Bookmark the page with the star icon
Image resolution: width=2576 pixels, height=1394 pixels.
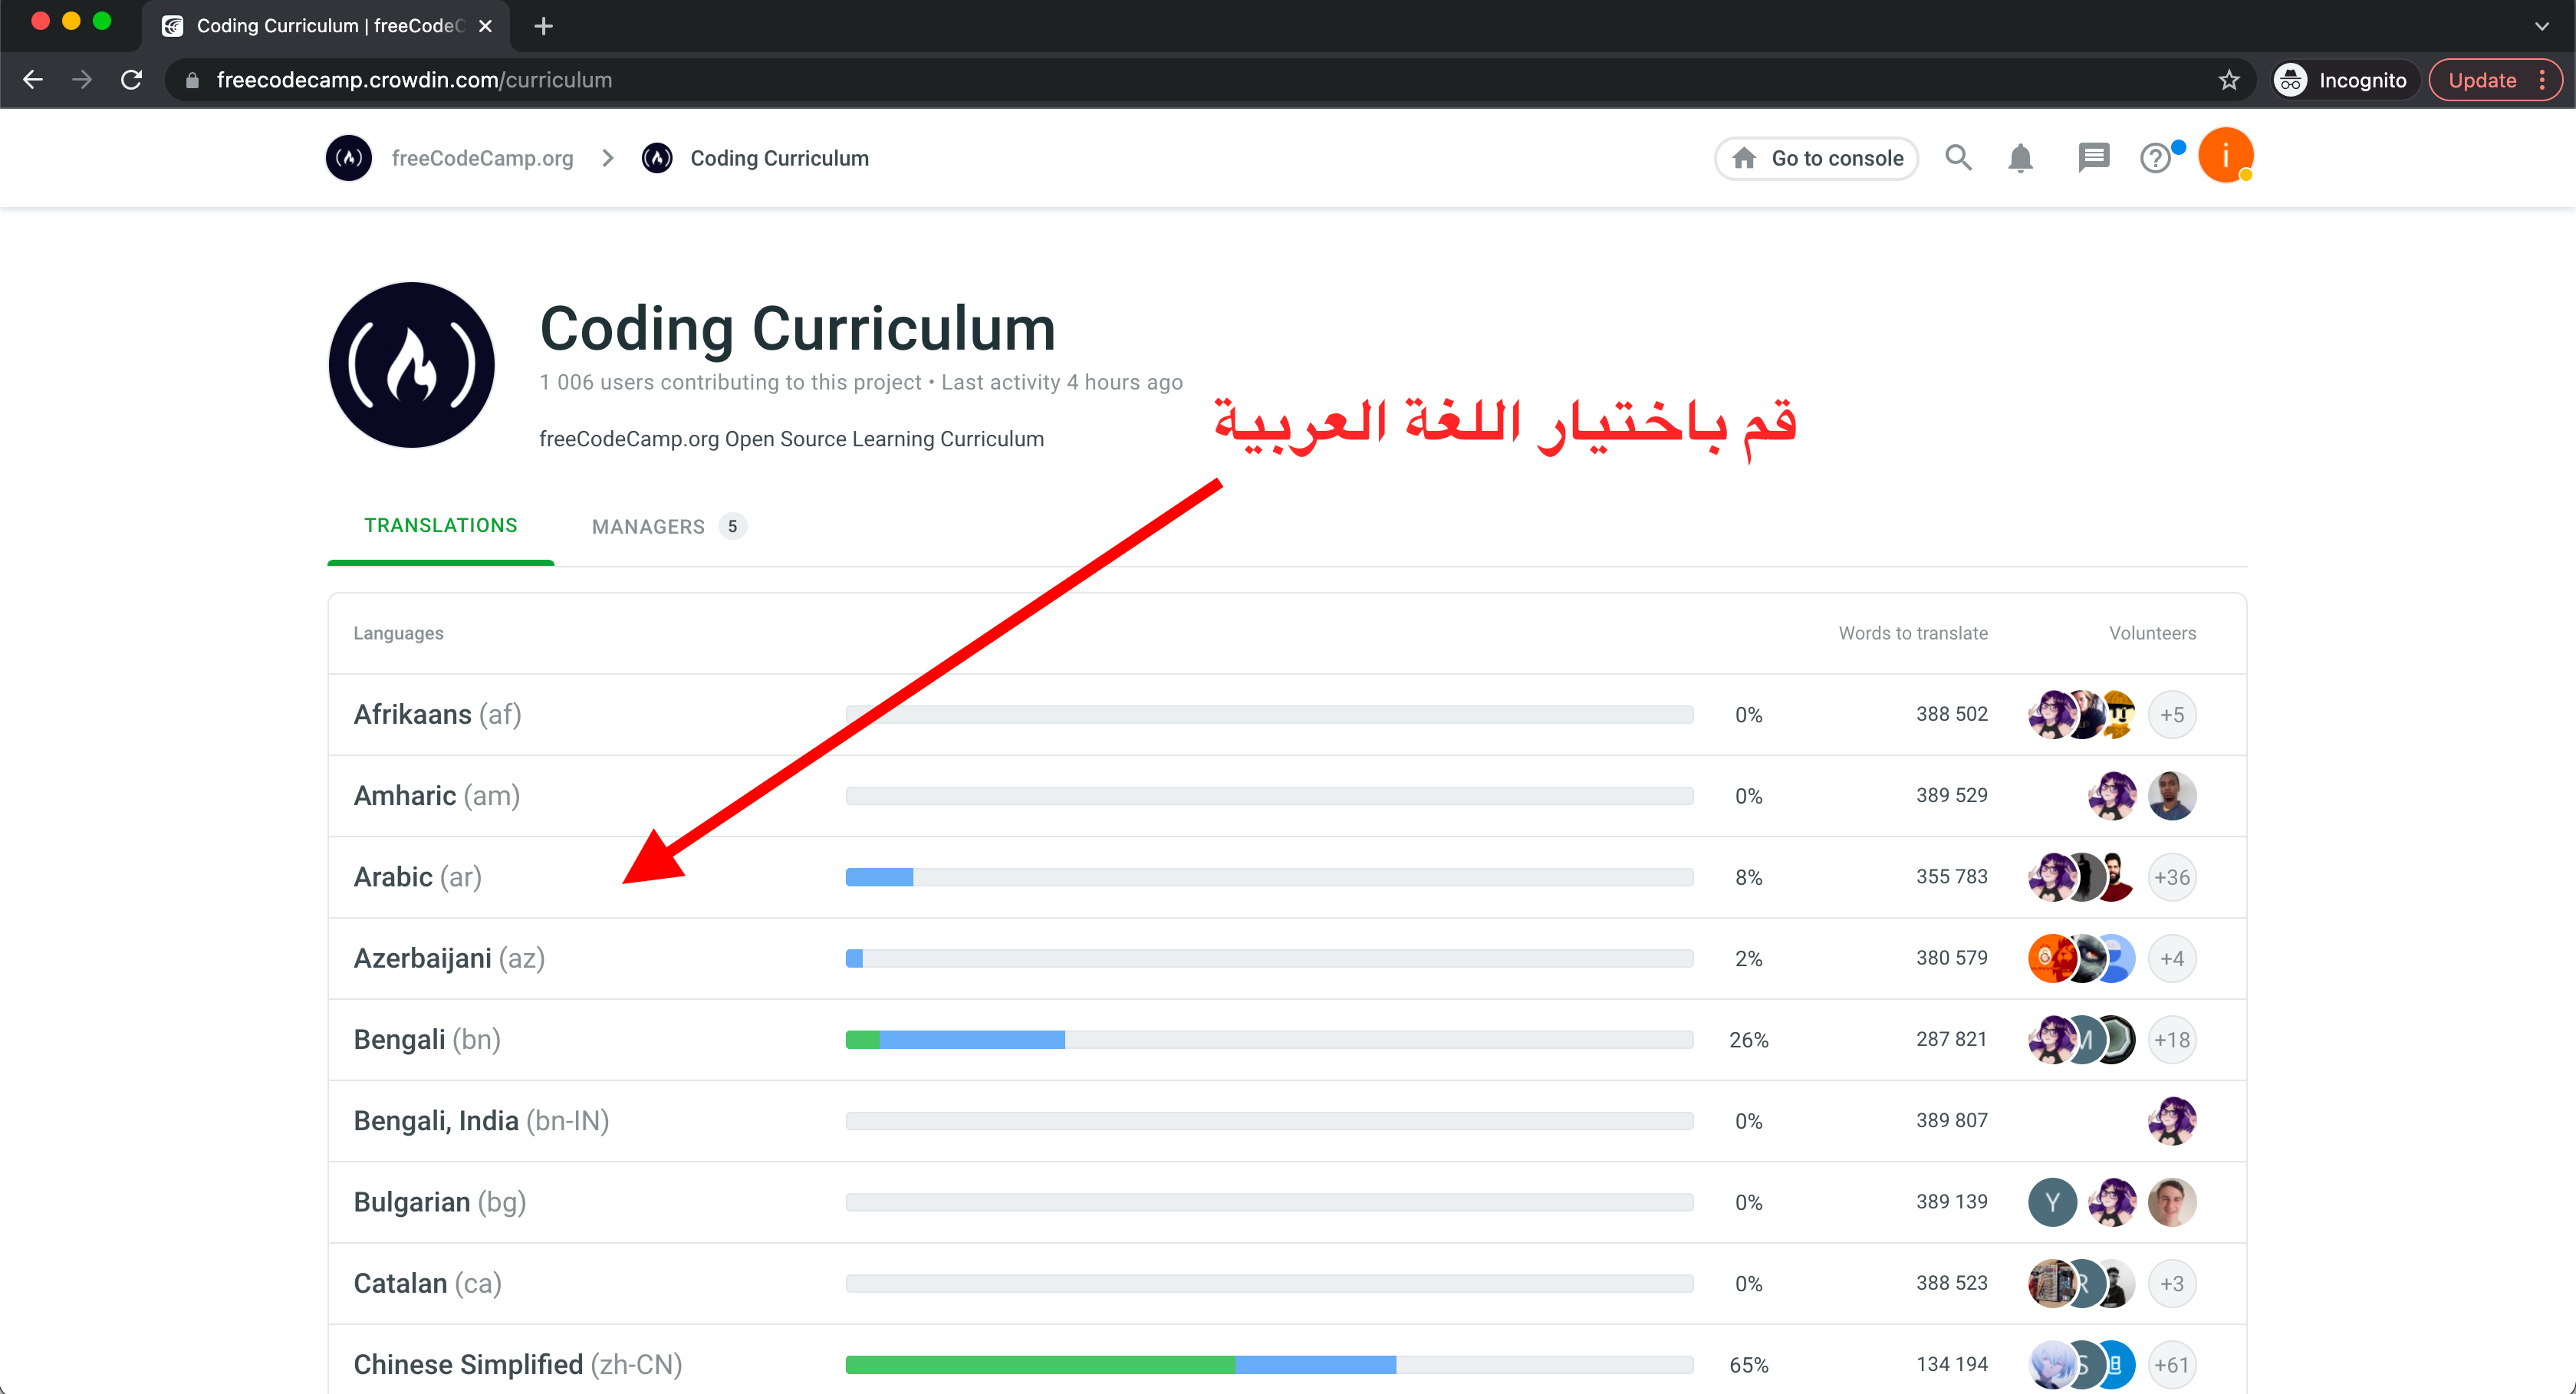[x=2229, y=79]
